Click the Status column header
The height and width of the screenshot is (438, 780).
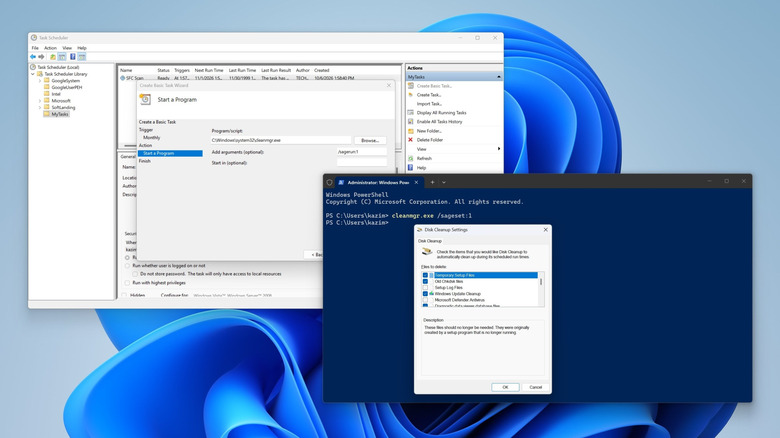click(164, 70)
